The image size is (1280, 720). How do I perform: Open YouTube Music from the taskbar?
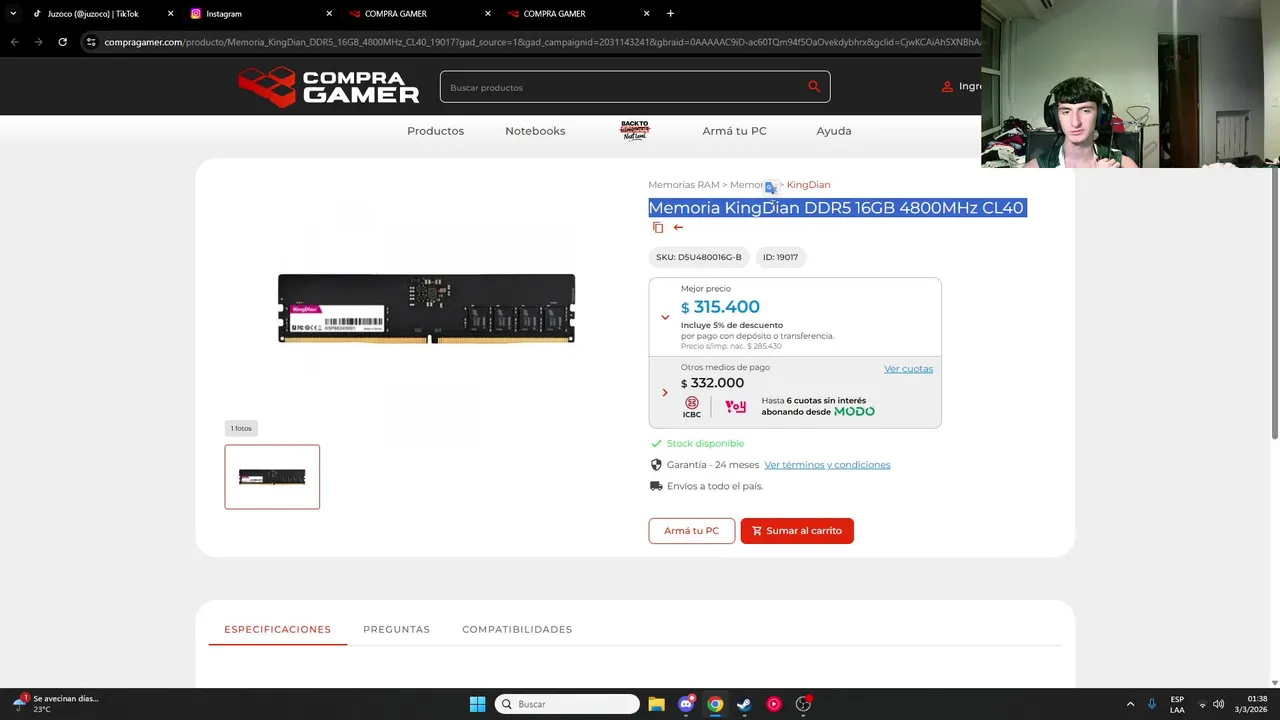774,704
